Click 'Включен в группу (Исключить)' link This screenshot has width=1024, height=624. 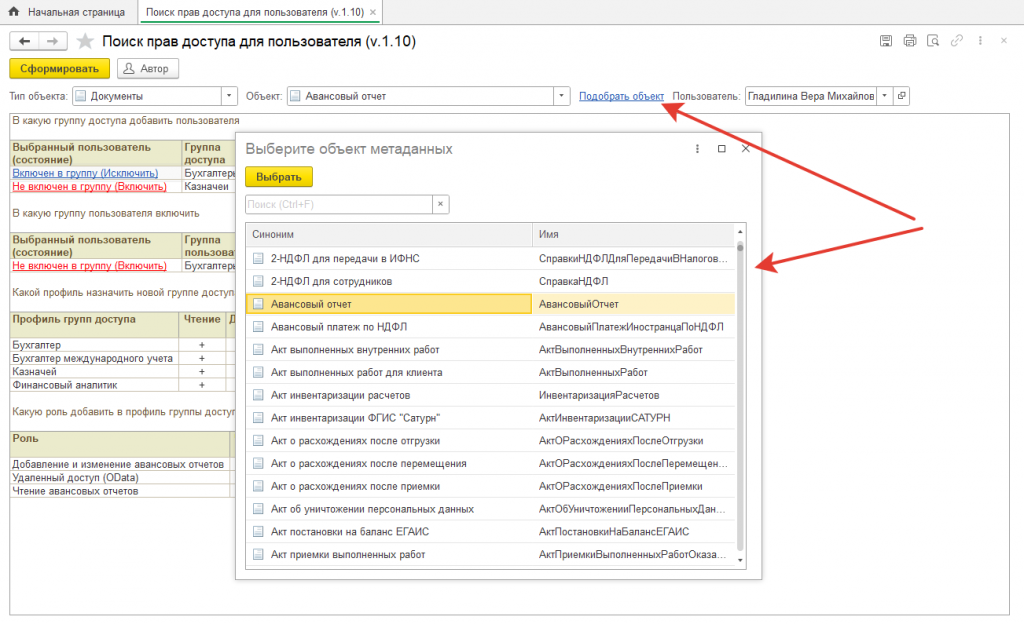tap(86, 173)
